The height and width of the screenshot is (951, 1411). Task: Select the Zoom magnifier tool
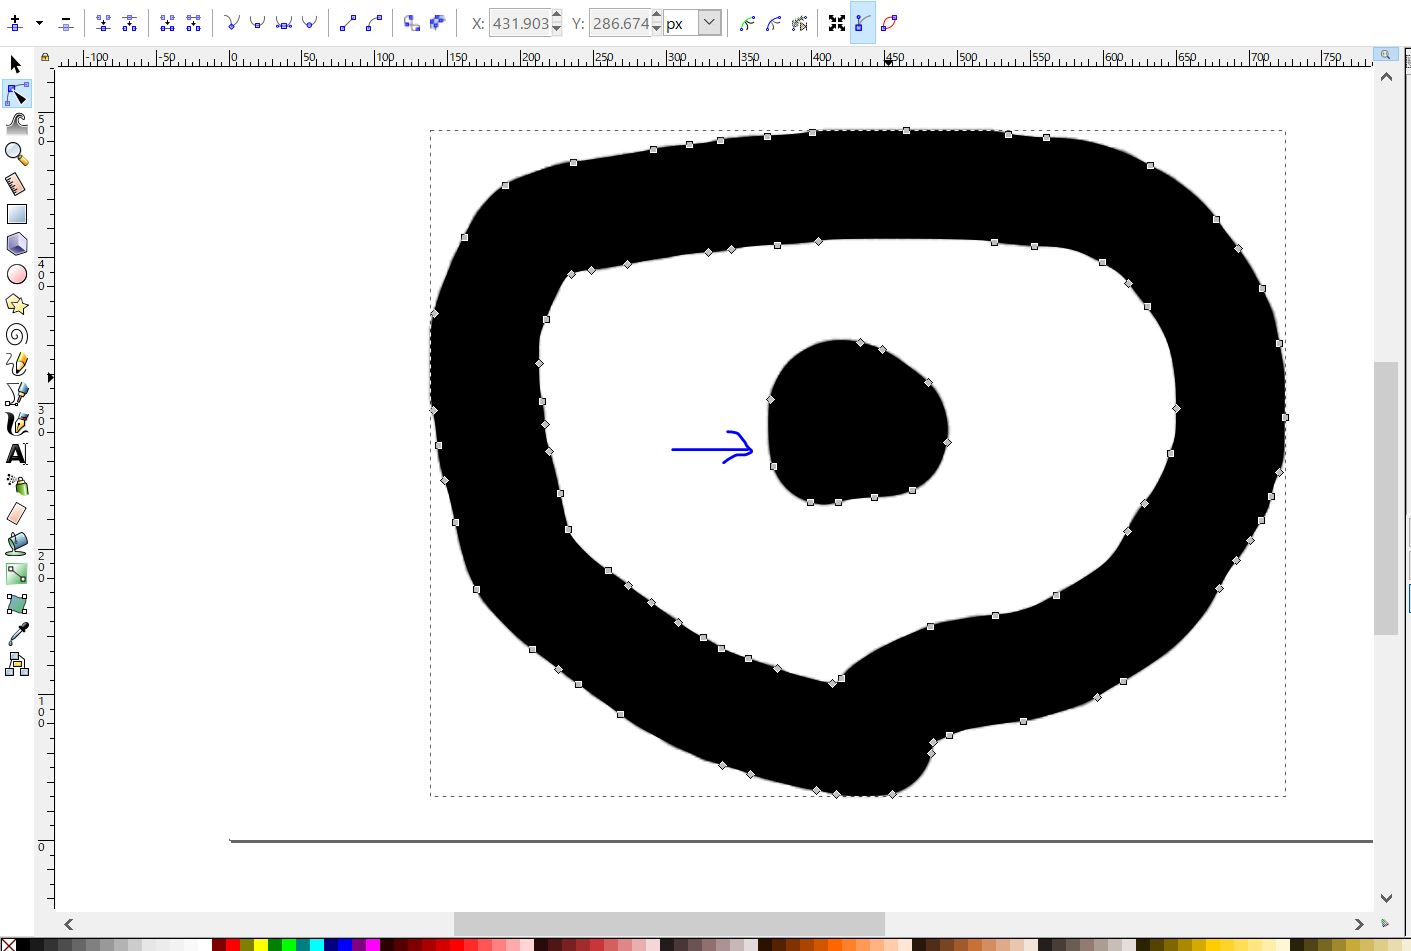pos(16,154)
